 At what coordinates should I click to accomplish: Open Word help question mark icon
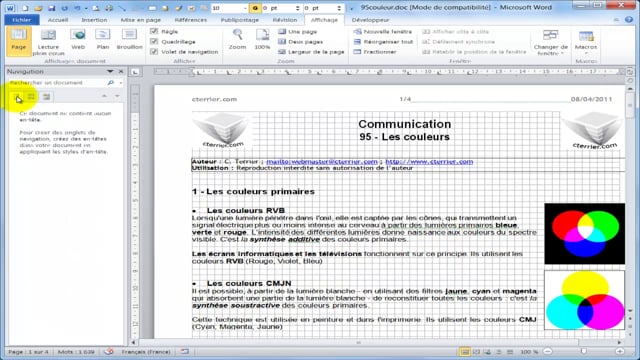pyautogui.click(x=629, y=20)
